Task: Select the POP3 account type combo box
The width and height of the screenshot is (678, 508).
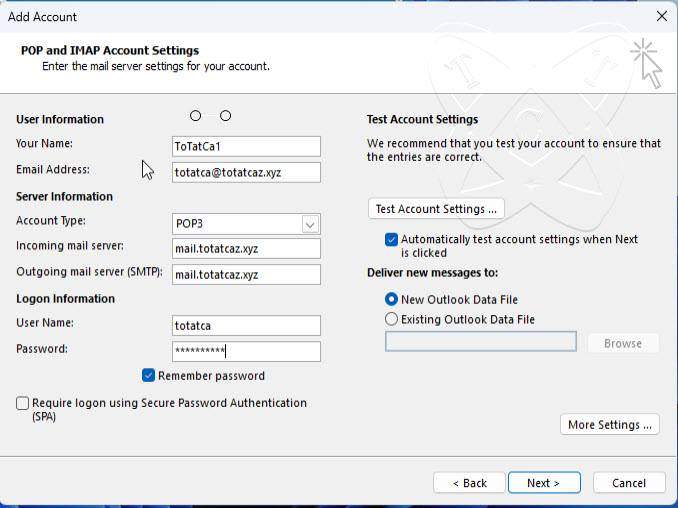Action: pyautogui.click(x=246, y=224)
